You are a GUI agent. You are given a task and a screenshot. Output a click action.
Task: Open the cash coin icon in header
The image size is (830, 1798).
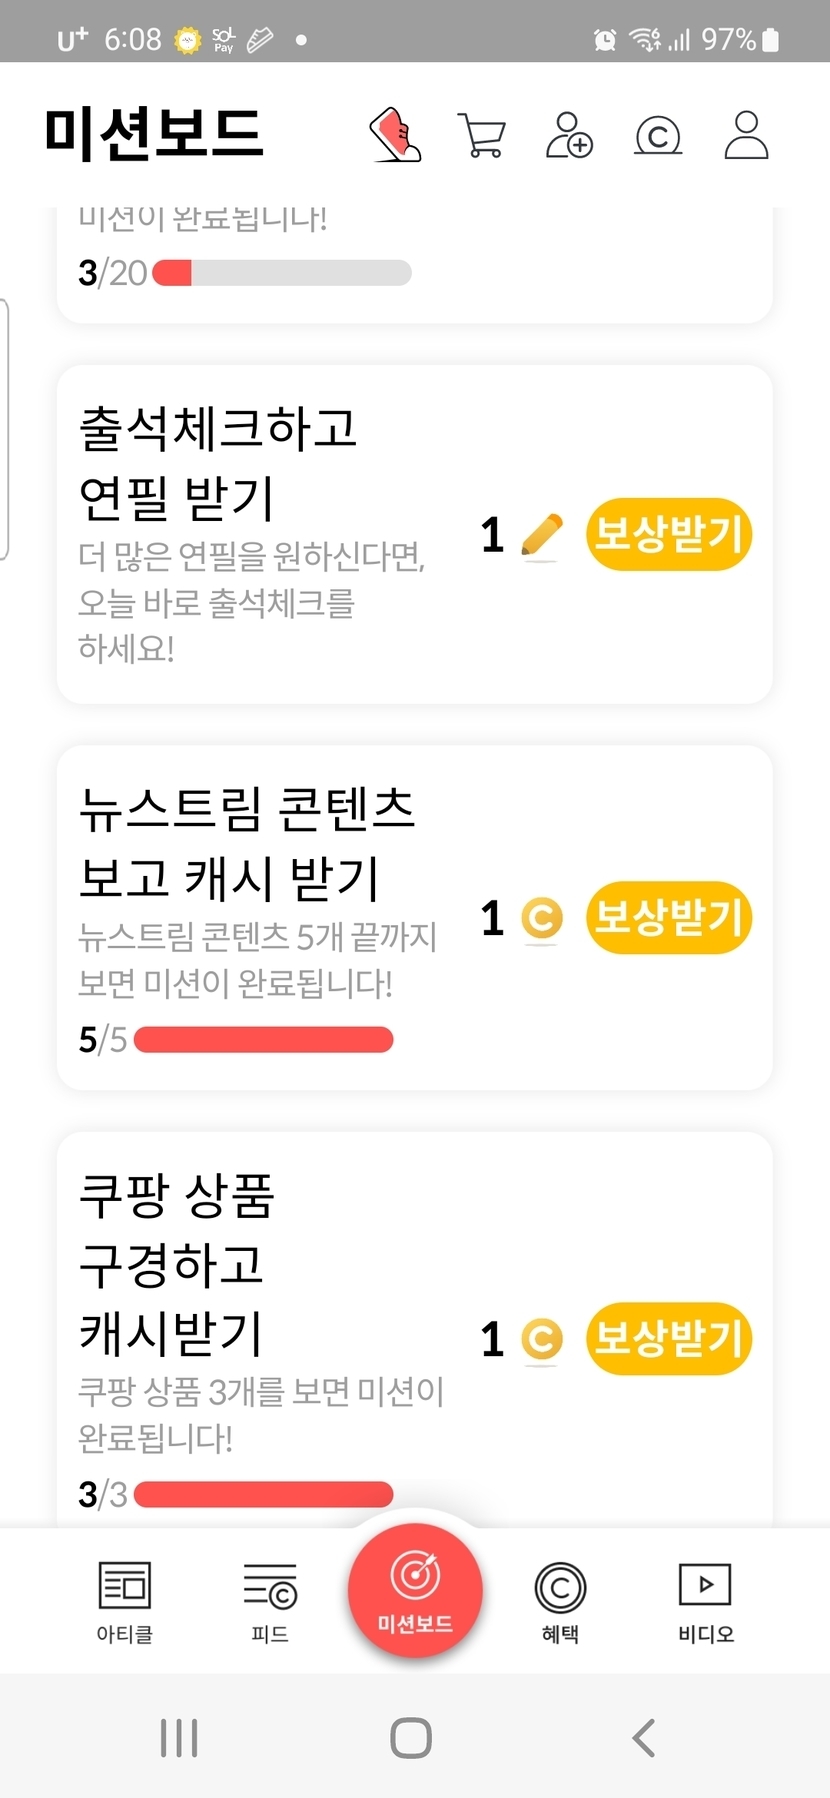coord(658,136)
